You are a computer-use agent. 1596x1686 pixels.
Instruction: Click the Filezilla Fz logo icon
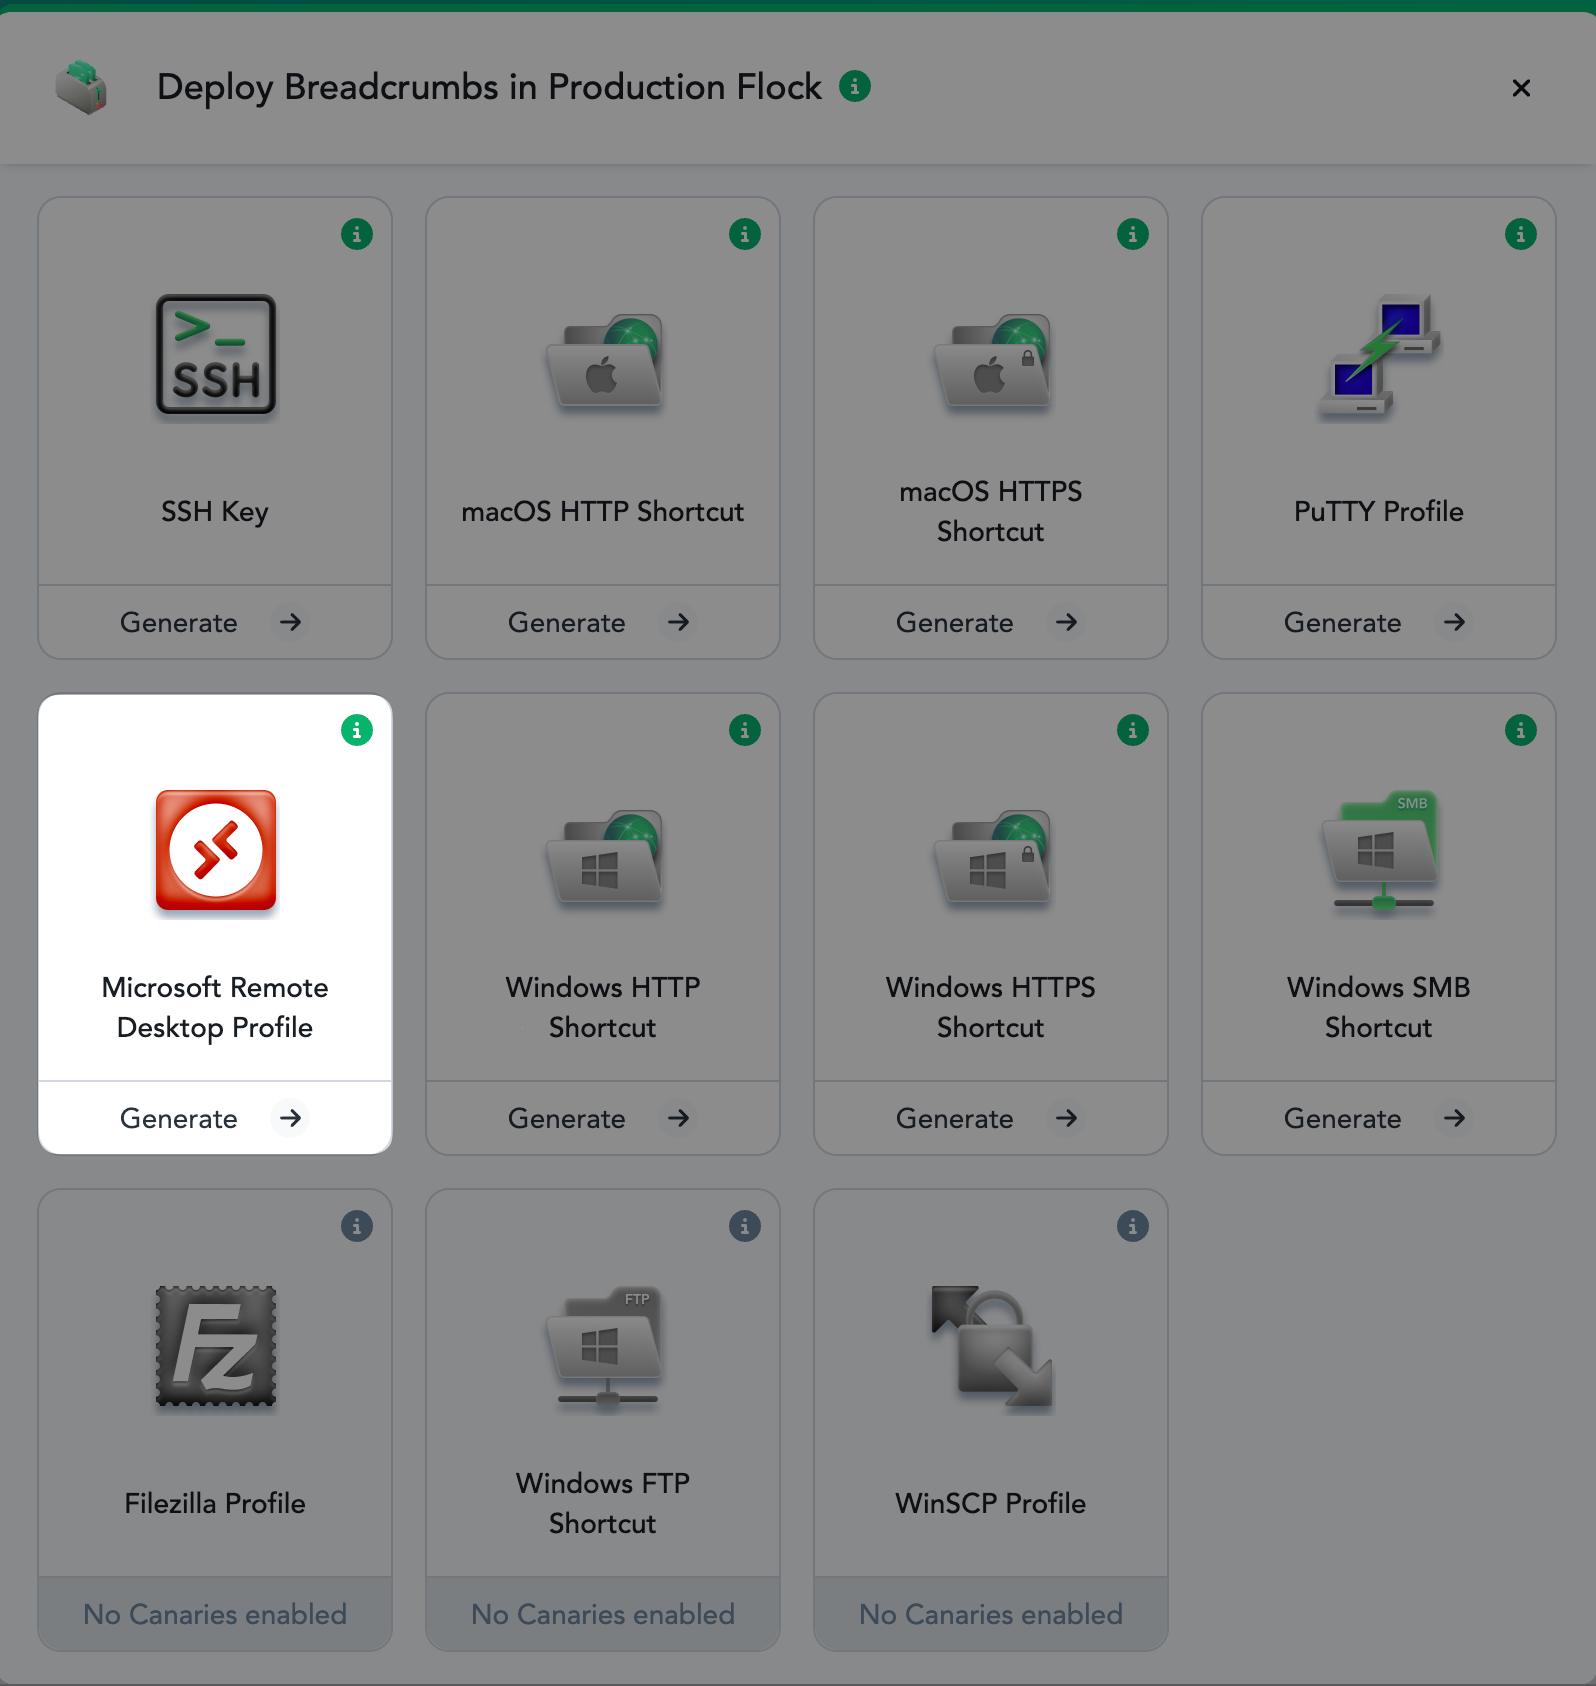click(215, 1346)
